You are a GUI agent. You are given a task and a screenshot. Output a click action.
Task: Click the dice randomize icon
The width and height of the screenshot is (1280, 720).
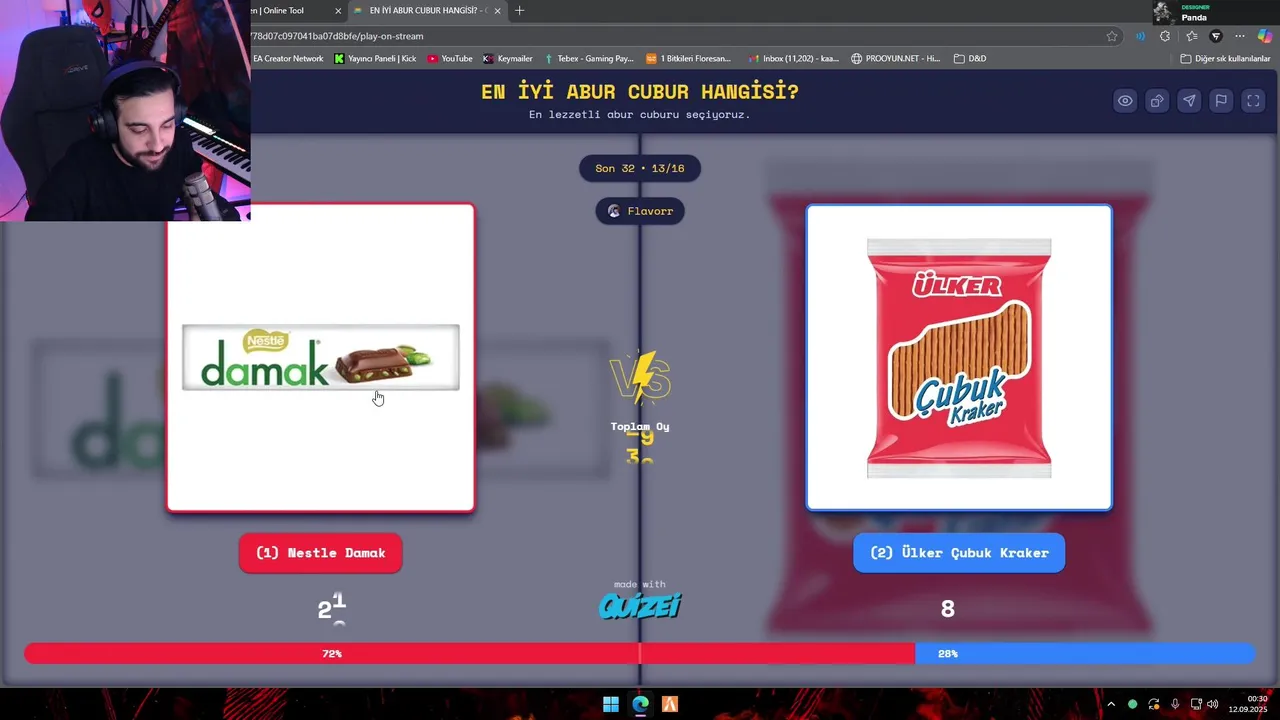1157,101
